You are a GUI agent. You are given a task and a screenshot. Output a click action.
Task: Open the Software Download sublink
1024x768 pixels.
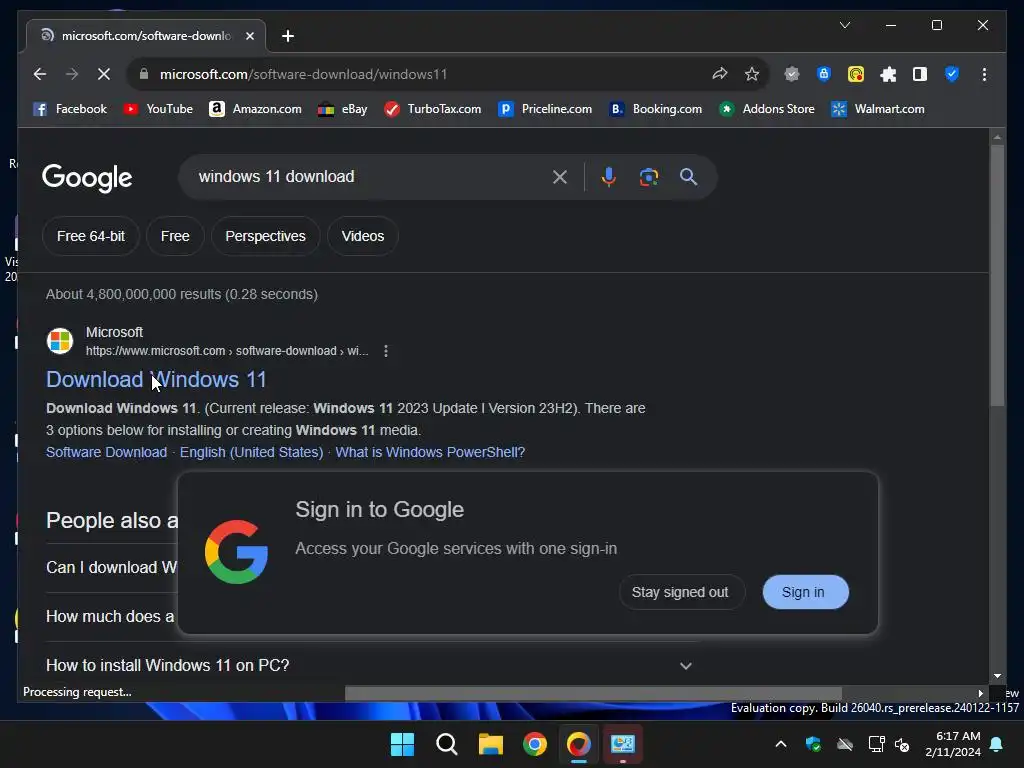coord(106,453)
